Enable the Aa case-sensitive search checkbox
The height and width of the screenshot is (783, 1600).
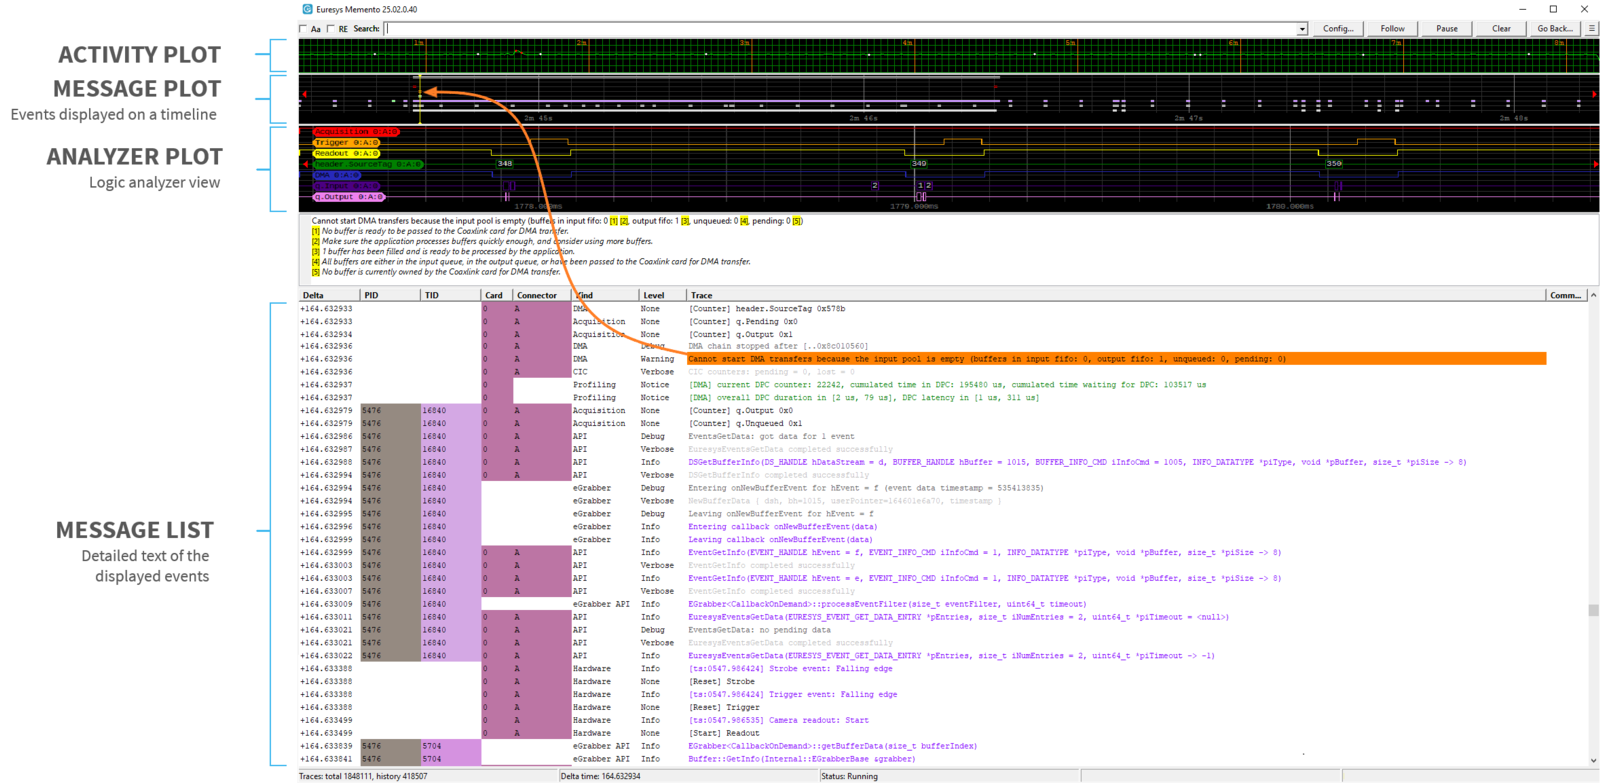pos(303,29)
